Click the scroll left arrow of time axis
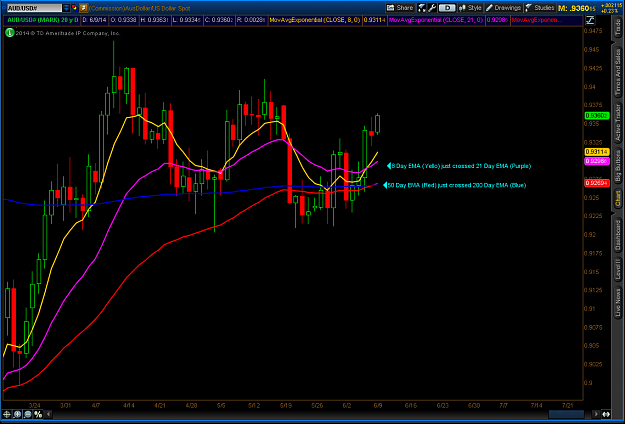The width and height of the screenshot is (625, 424). 48,414
